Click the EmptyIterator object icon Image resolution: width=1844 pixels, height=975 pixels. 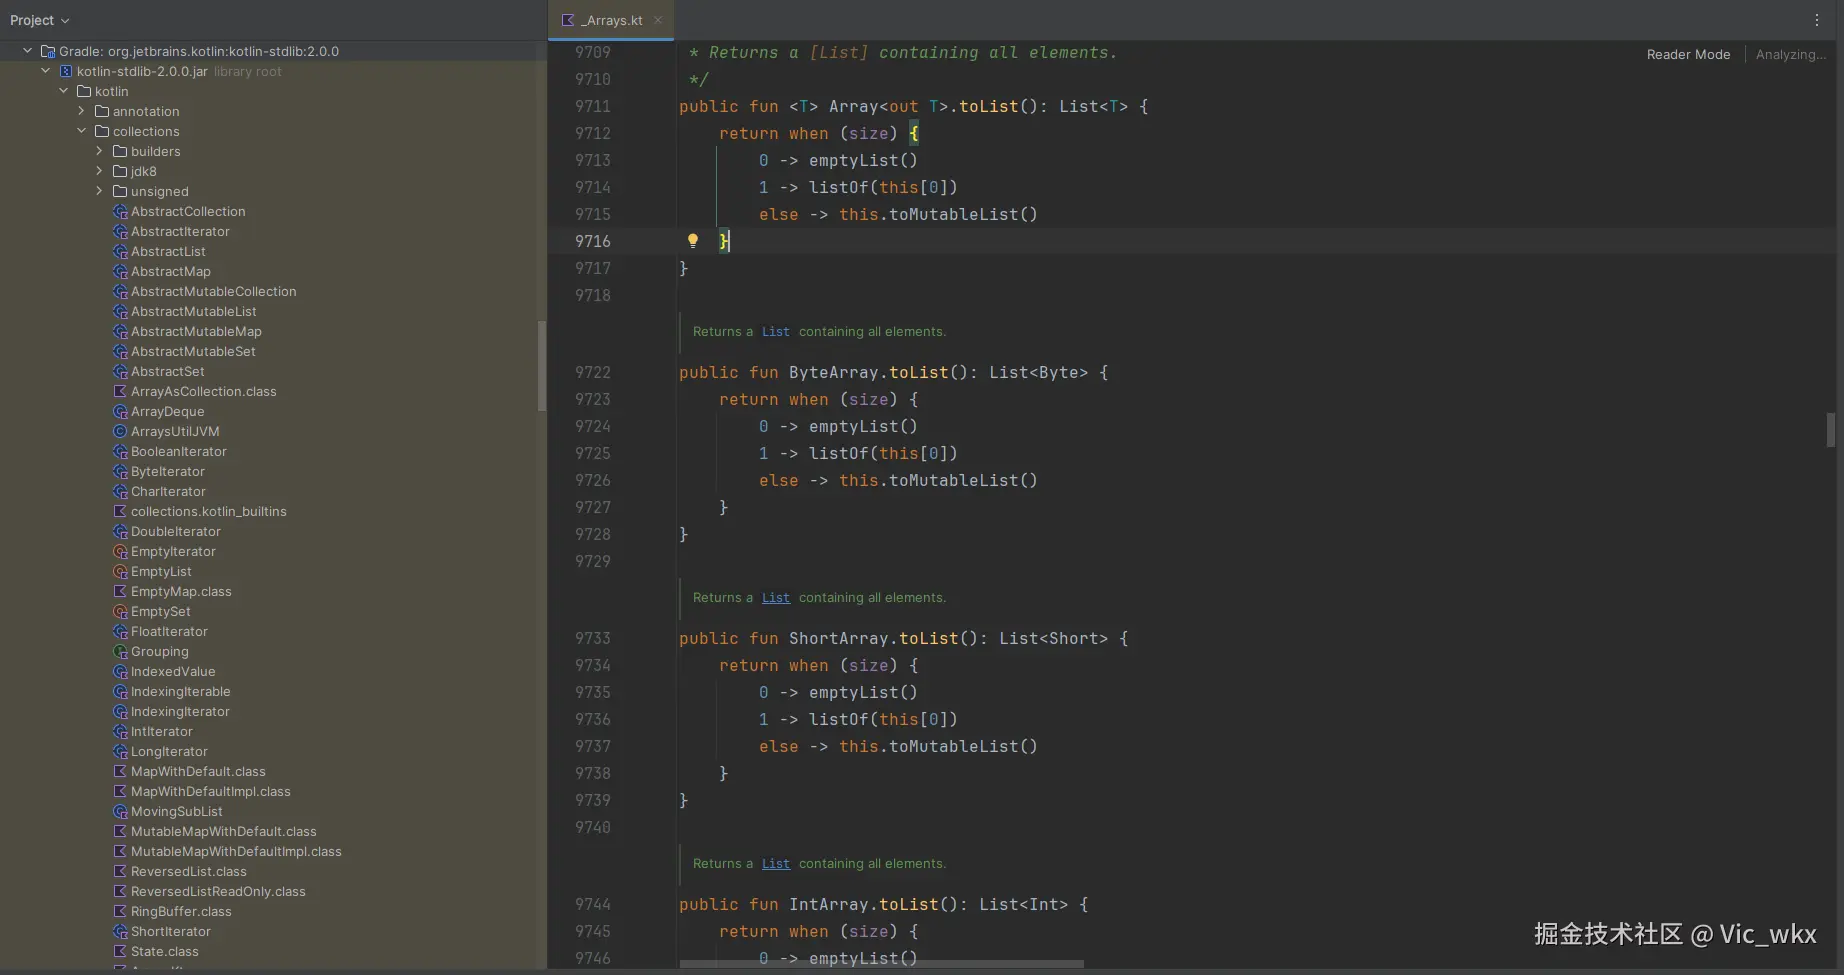click(x=120, y=551)
